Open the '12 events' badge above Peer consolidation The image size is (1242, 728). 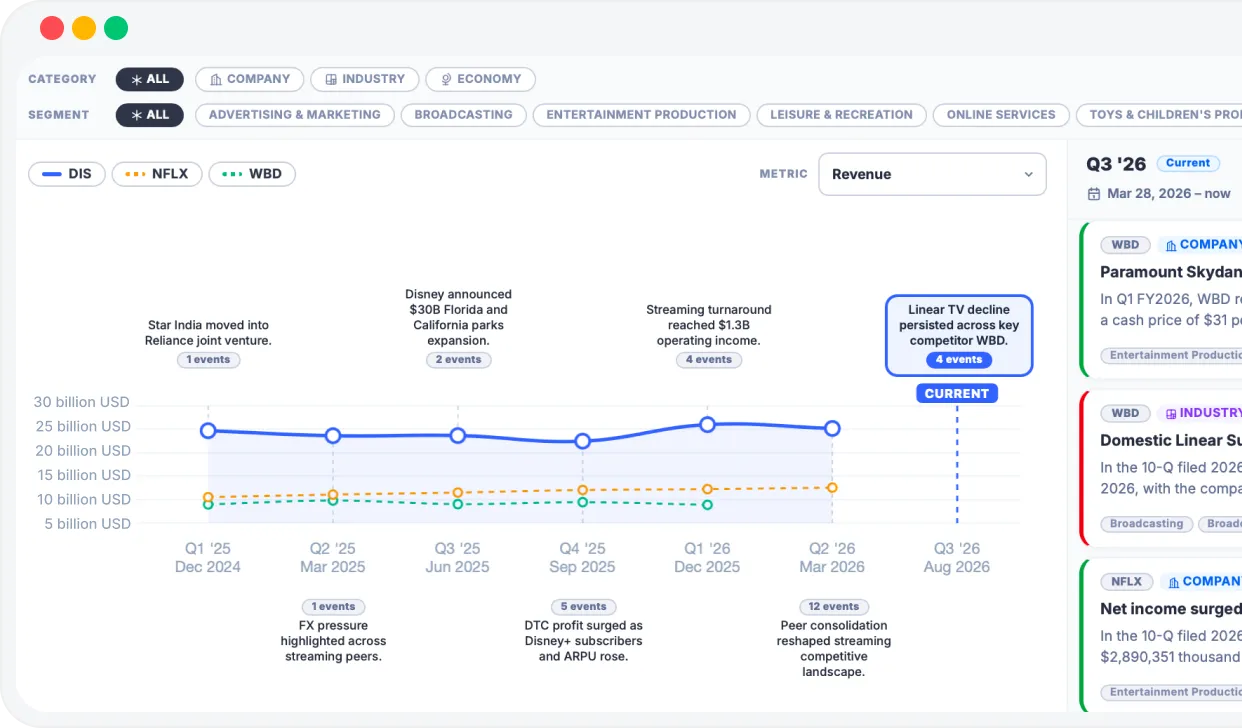(x=834, y=607)
